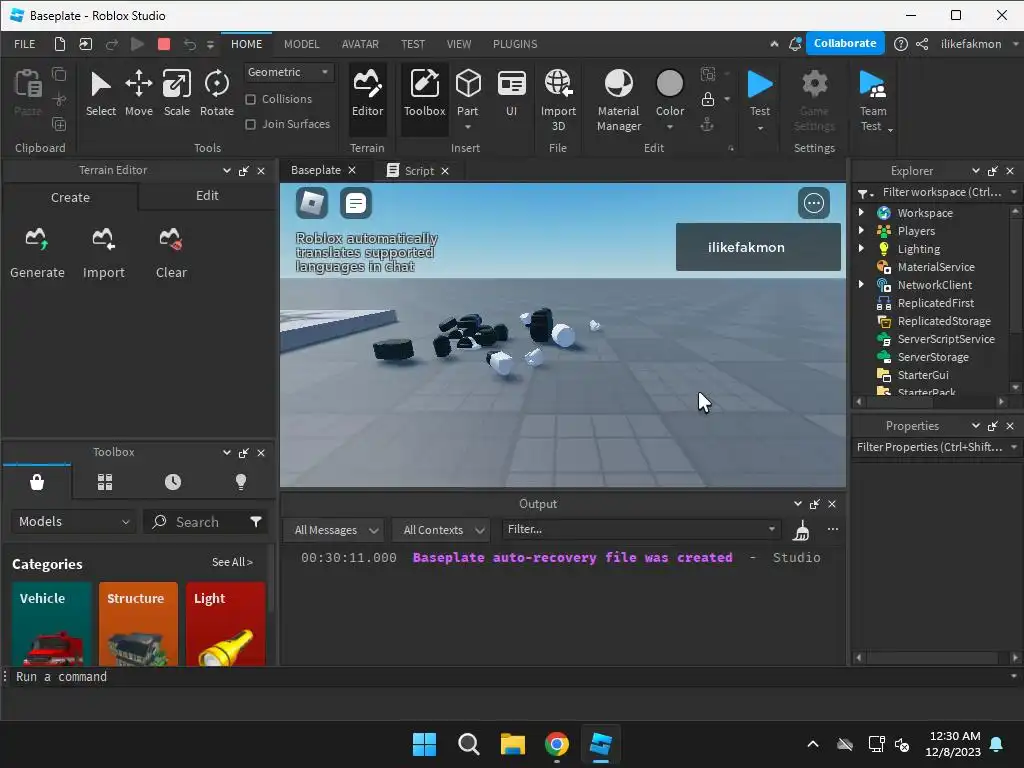Open the PLUGINS ribbon tab

tap(515, 44)
